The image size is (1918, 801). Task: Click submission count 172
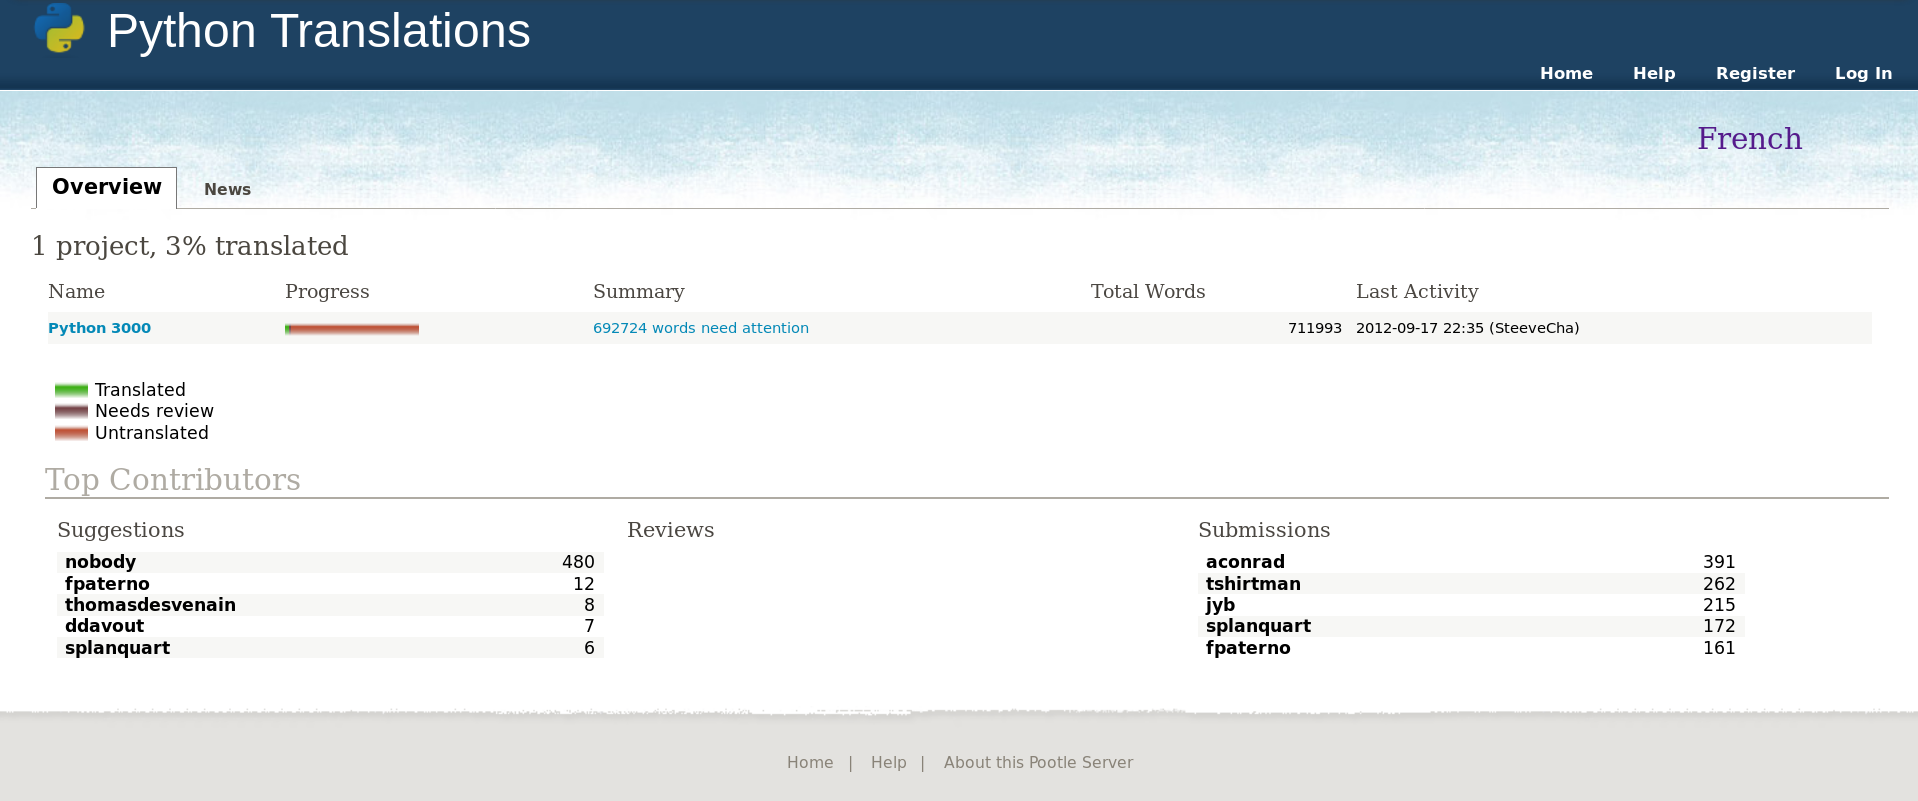(x=1719, y=626)
